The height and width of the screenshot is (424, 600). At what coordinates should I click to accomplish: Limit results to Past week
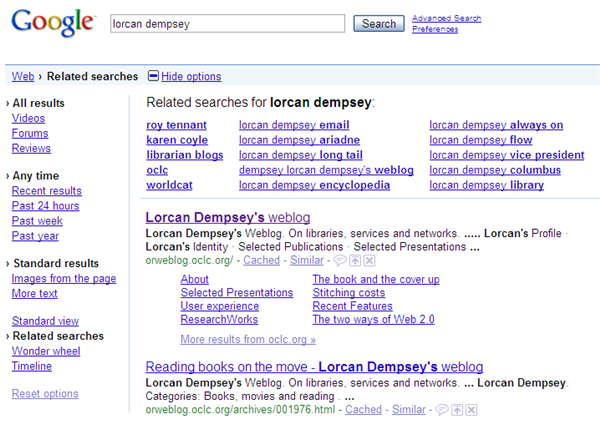click(x=37, y=220)
